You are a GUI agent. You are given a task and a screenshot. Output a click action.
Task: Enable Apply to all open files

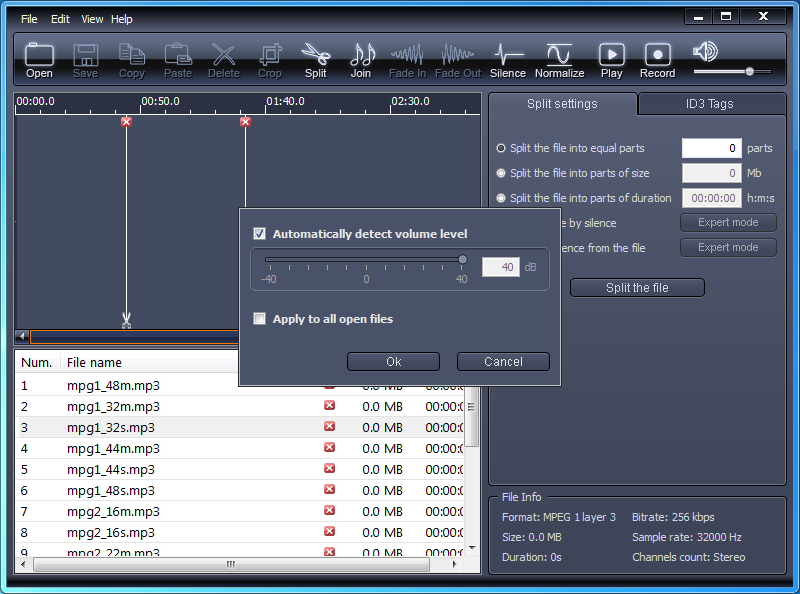260,319
